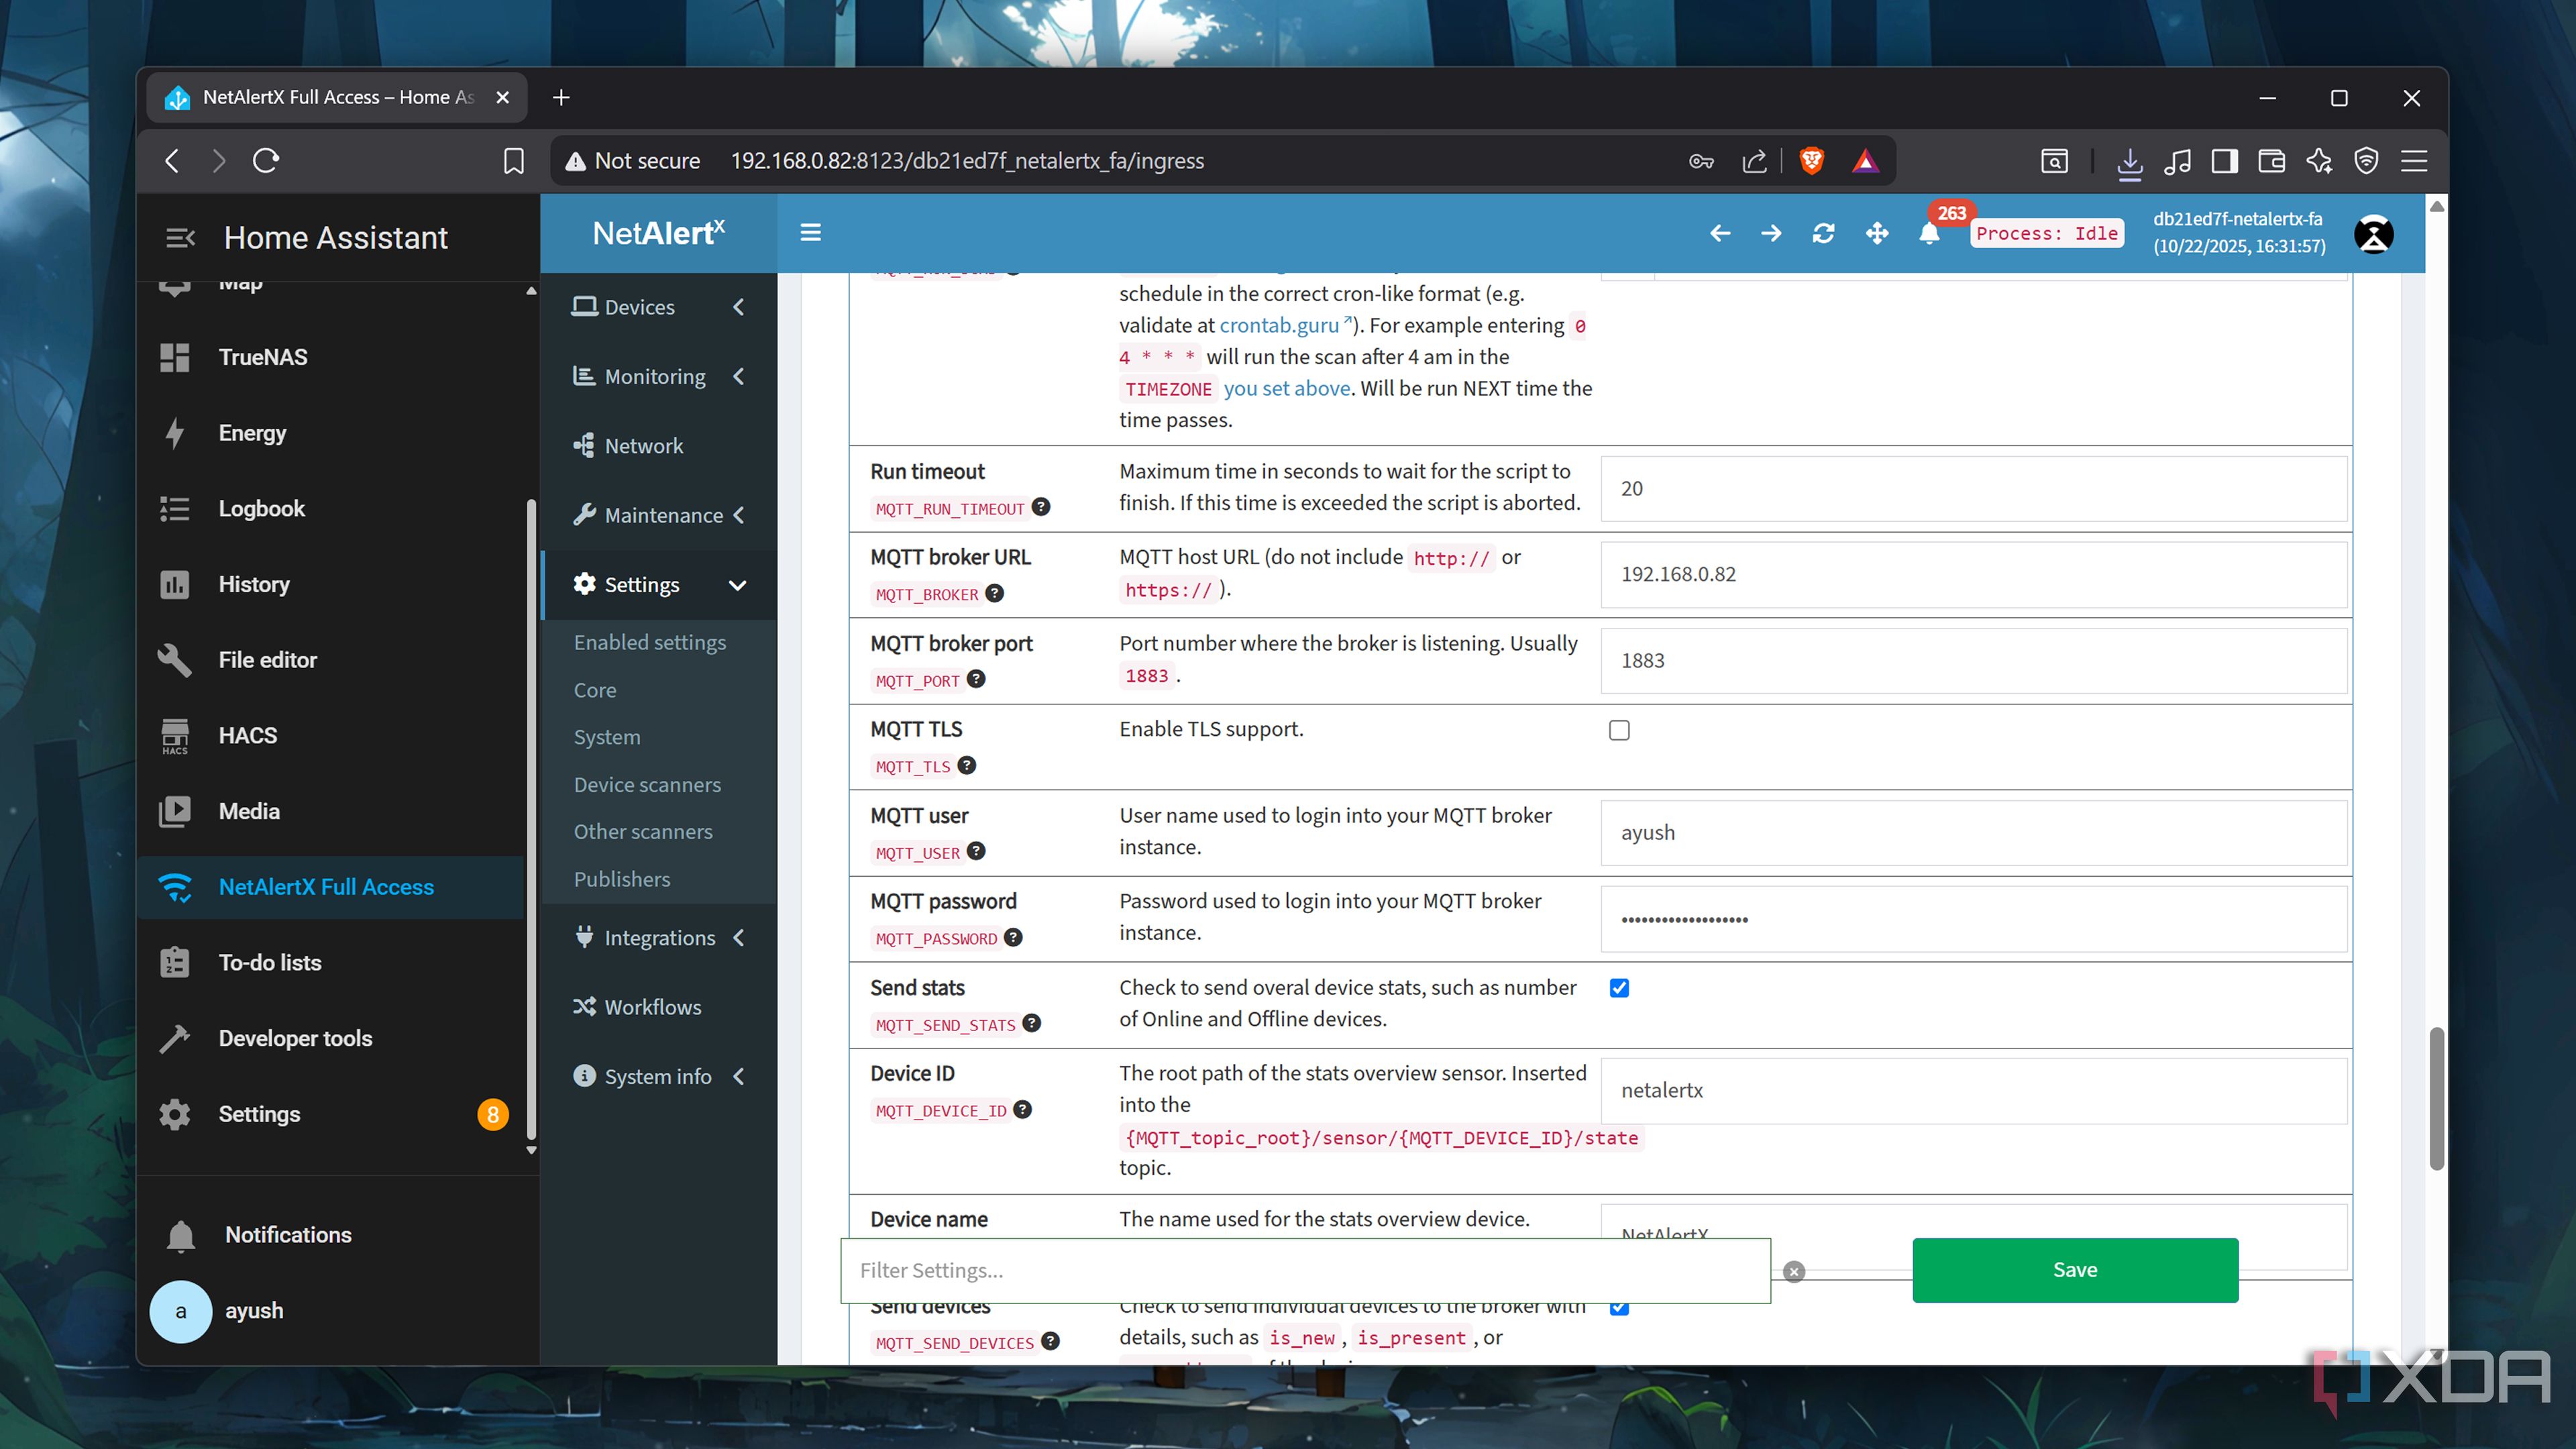Clear the Filter Settings search with x icon
The width and height of the screenshot is (2576, 1449).
pyautogui.click(x=1794, y=1271)
